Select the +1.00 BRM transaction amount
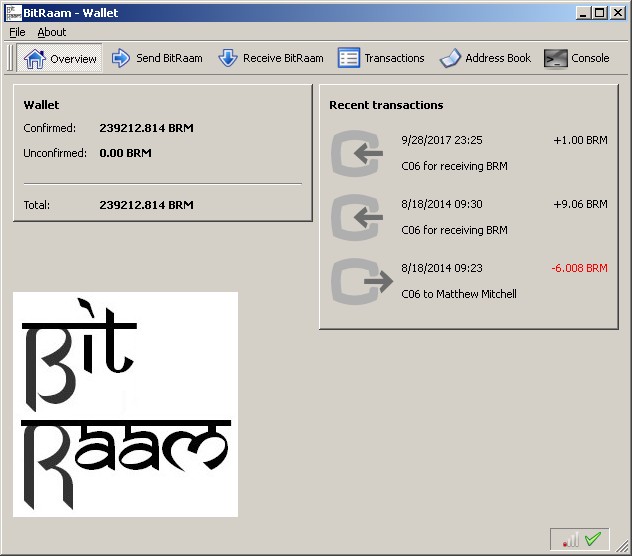Viewport: 632px width, 556px height. pyautogui.click(x=580, y=141)
